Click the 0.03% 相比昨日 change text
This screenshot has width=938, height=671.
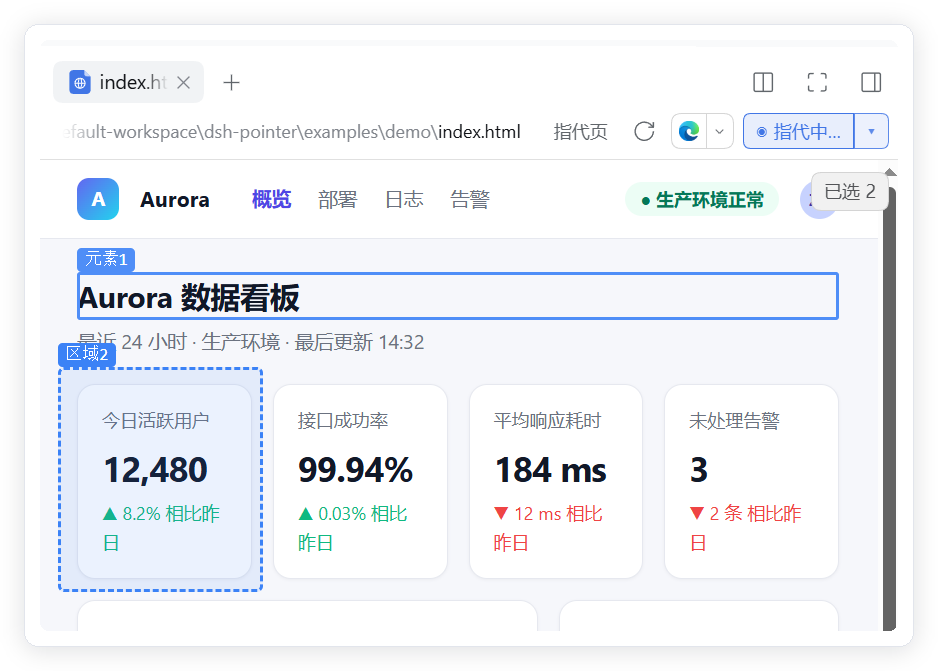tap(353, 528)
